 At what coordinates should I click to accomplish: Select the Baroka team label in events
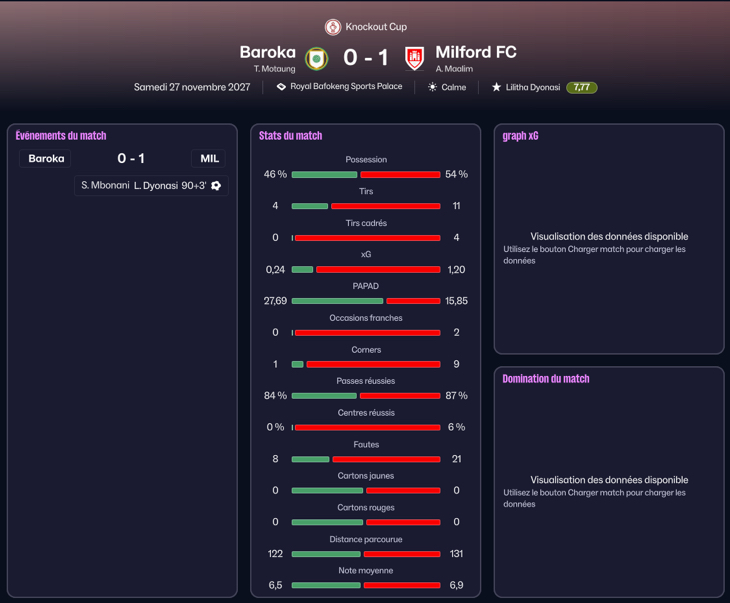click(x=45, y=158)
